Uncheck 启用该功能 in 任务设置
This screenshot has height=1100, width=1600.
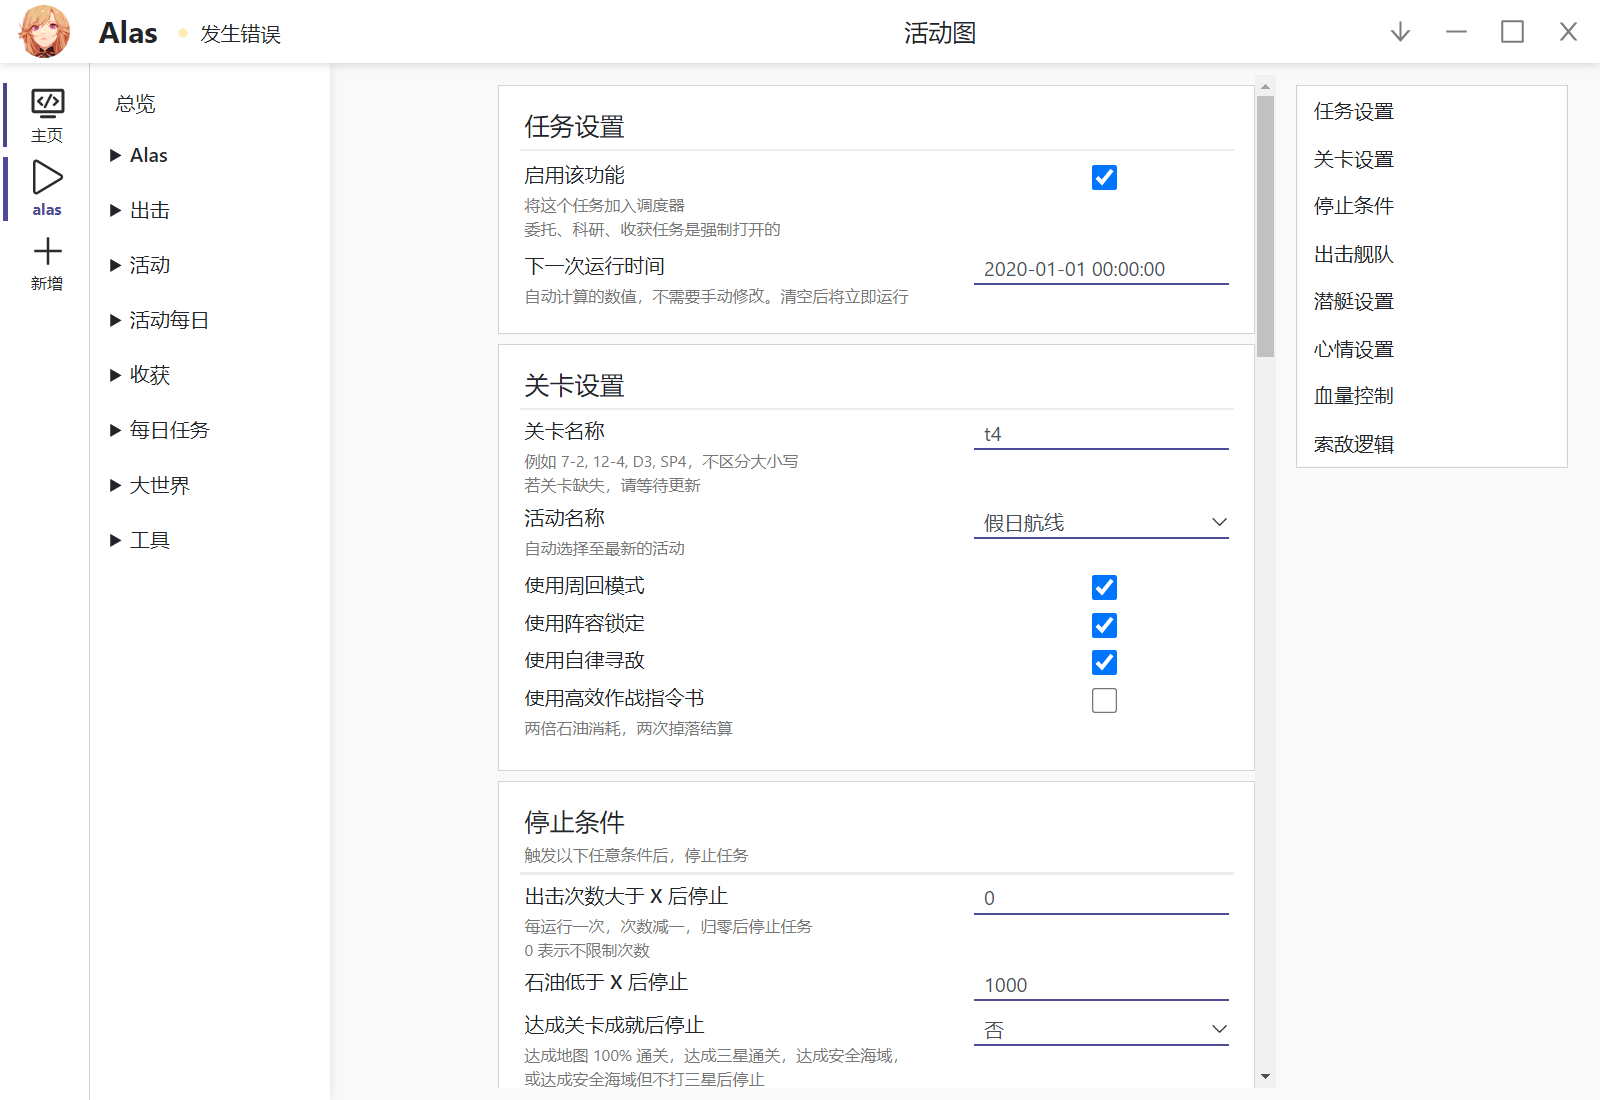click(x=1104, y=177)
